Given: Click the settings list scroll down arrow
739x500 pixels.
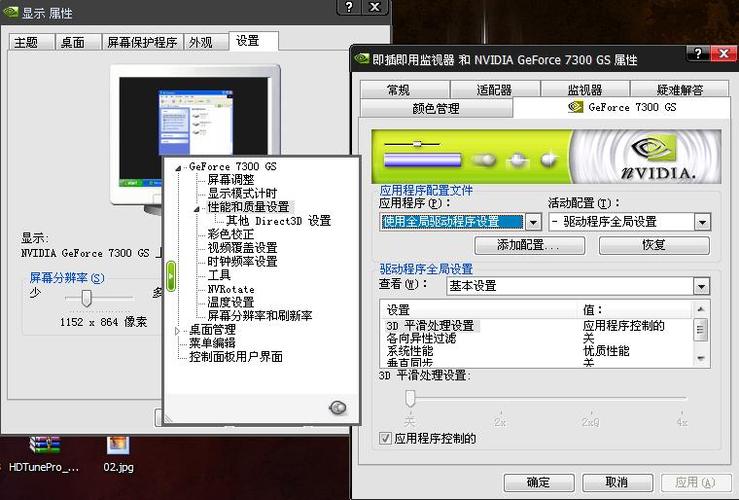Looking at the screenshot, I should (x=700, y=358).
